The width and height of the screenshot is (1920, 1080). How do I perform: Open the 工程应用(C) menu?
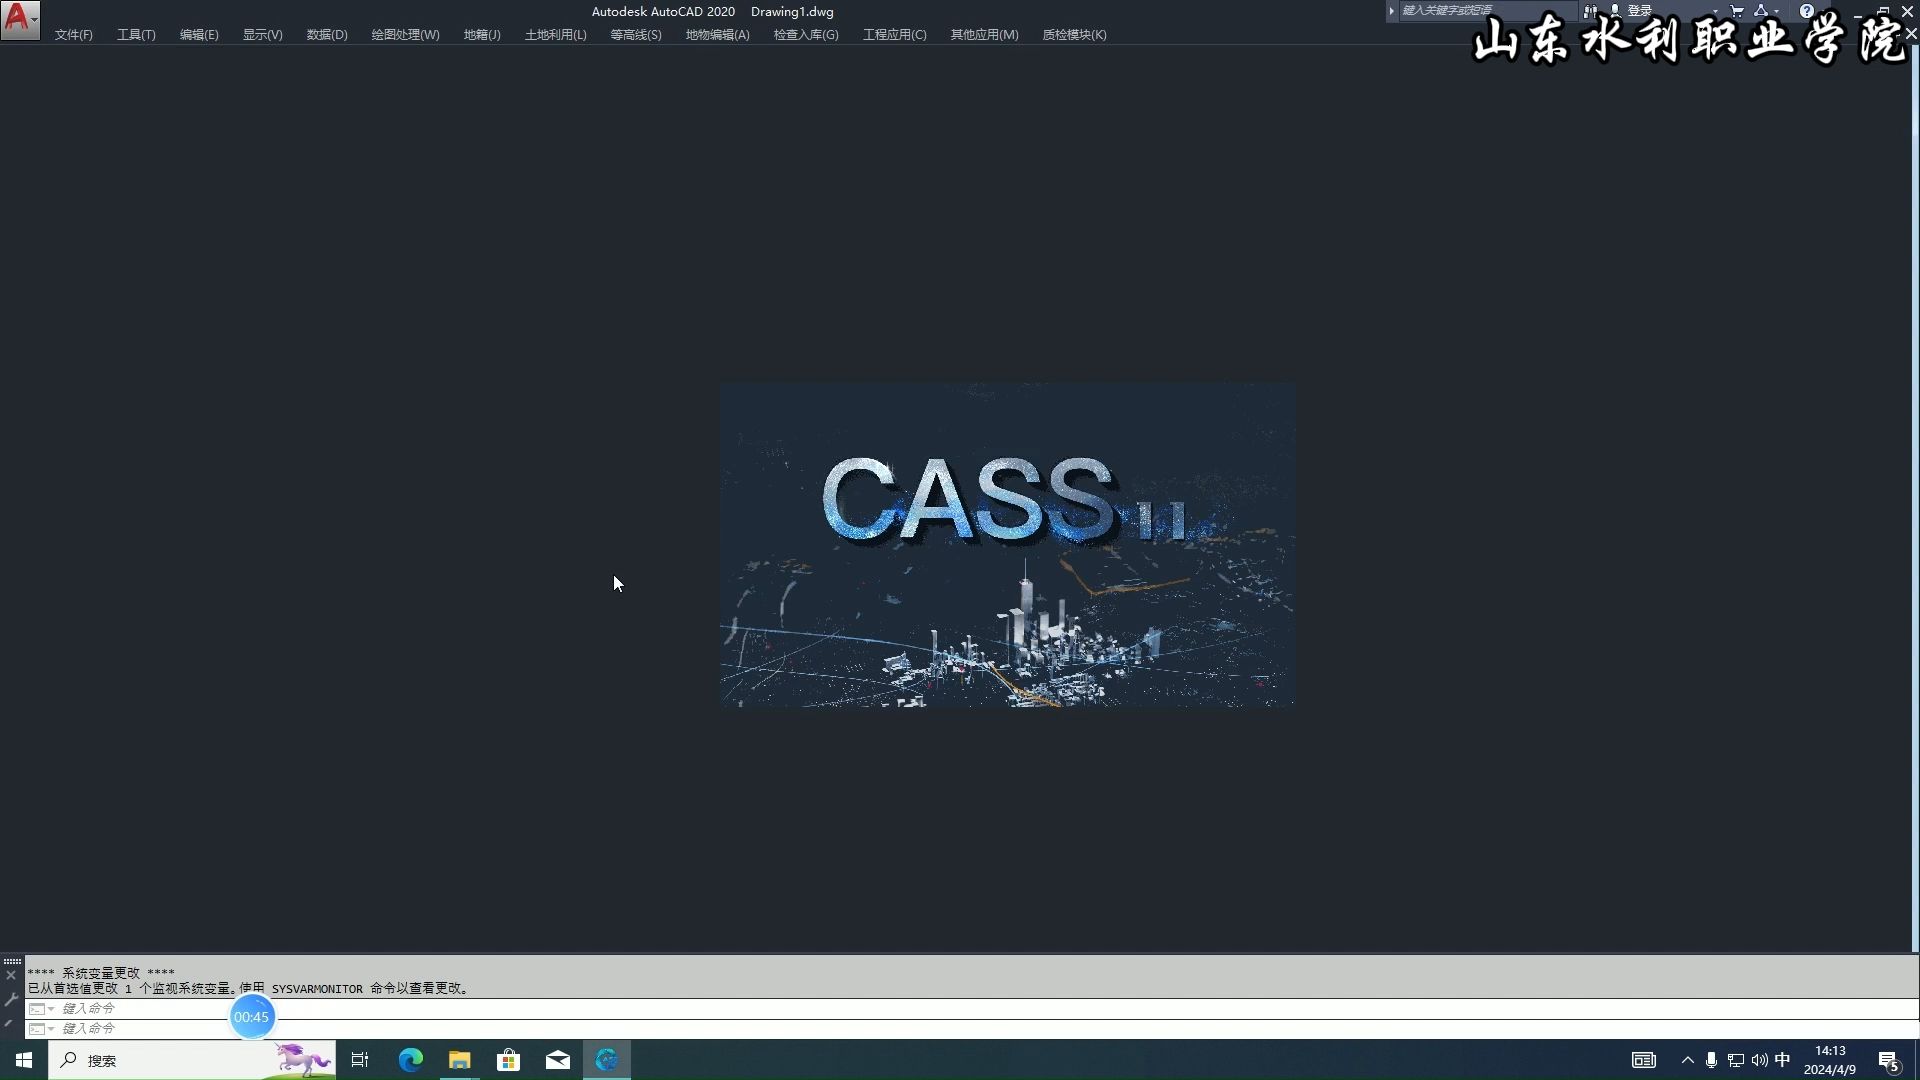point(895,35)
